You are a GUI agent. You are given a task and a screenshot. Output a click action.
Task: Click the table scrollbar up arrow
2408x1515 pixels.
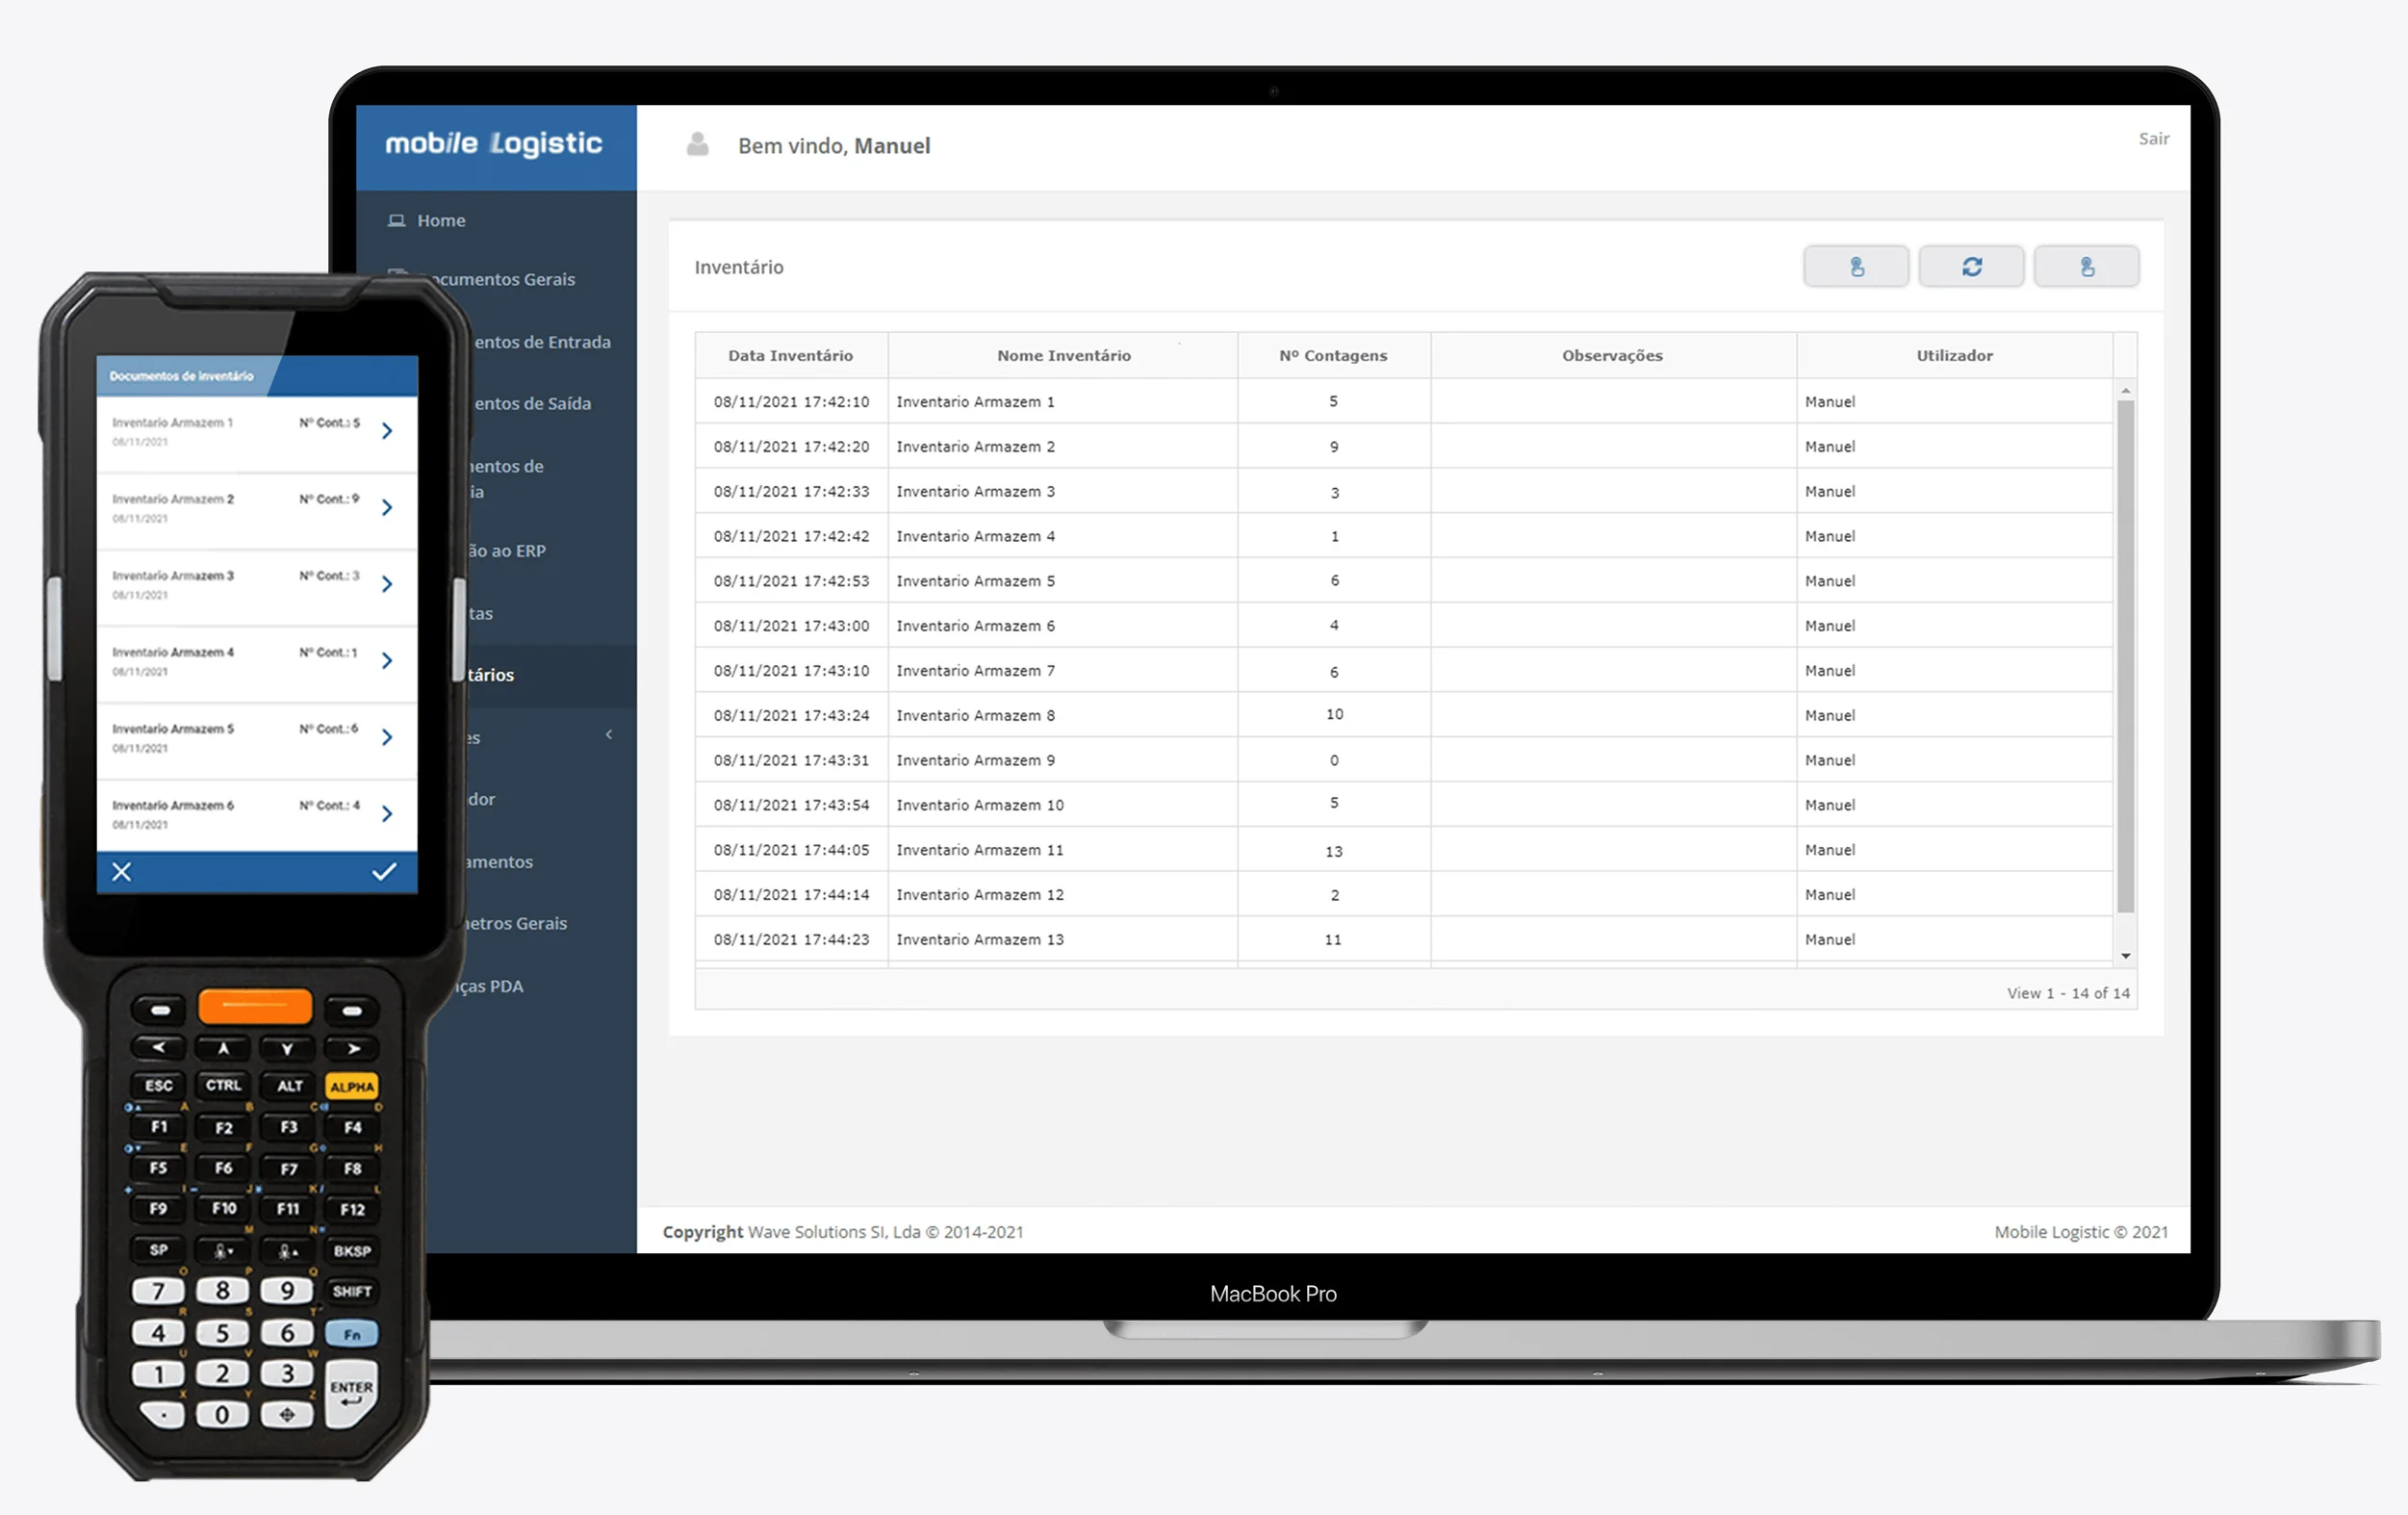tap(2126, 391)
